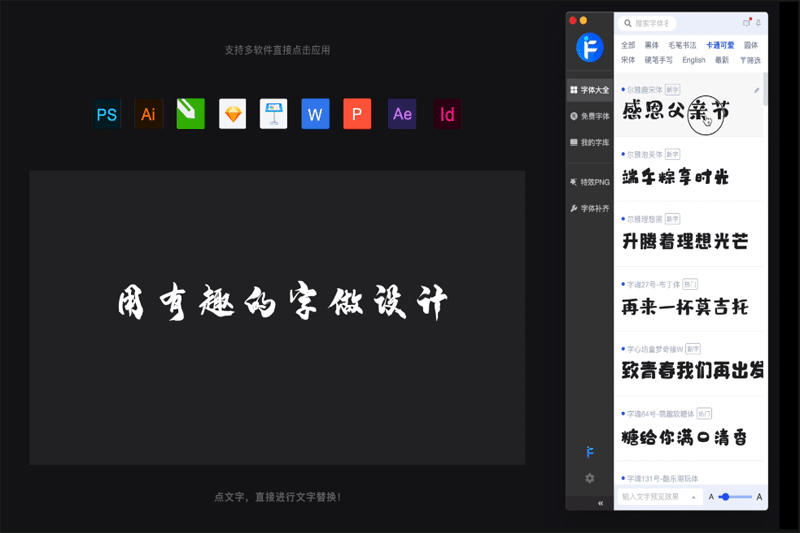Expand the preview text dropdown arrow
The image size is (800, 533).
click(x=693, y=497)
